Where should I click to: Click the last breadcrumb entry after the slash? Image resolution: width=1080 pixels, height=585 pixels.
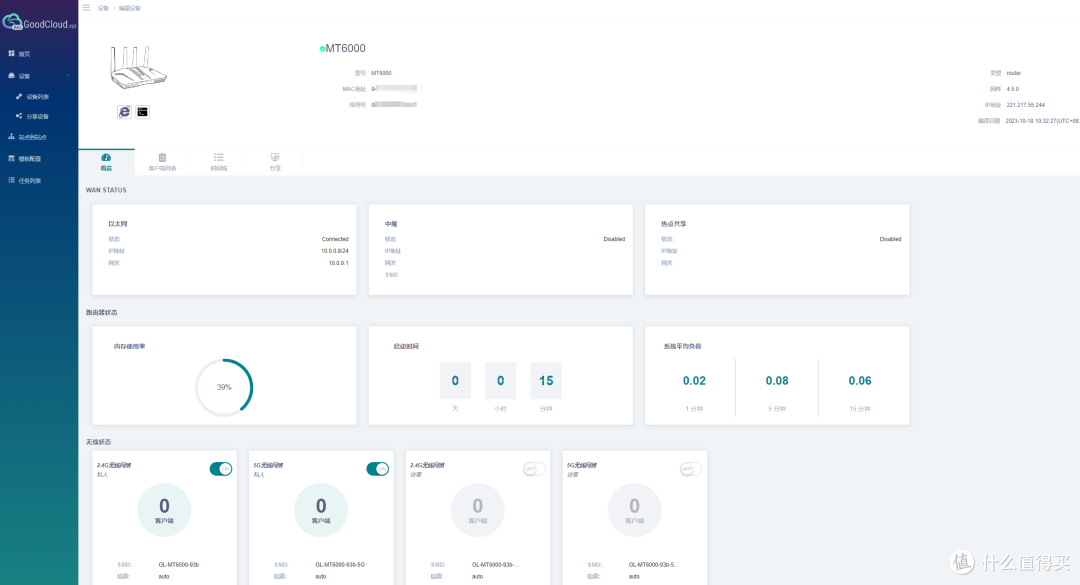click(x=129, y=8)
